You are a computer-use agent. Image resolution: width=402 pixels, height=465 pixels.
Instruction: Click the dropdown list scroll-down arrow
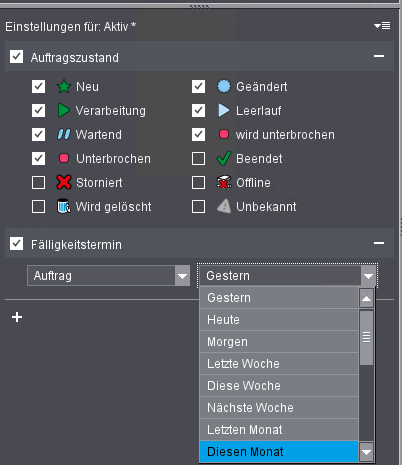[x=366, y=452]
